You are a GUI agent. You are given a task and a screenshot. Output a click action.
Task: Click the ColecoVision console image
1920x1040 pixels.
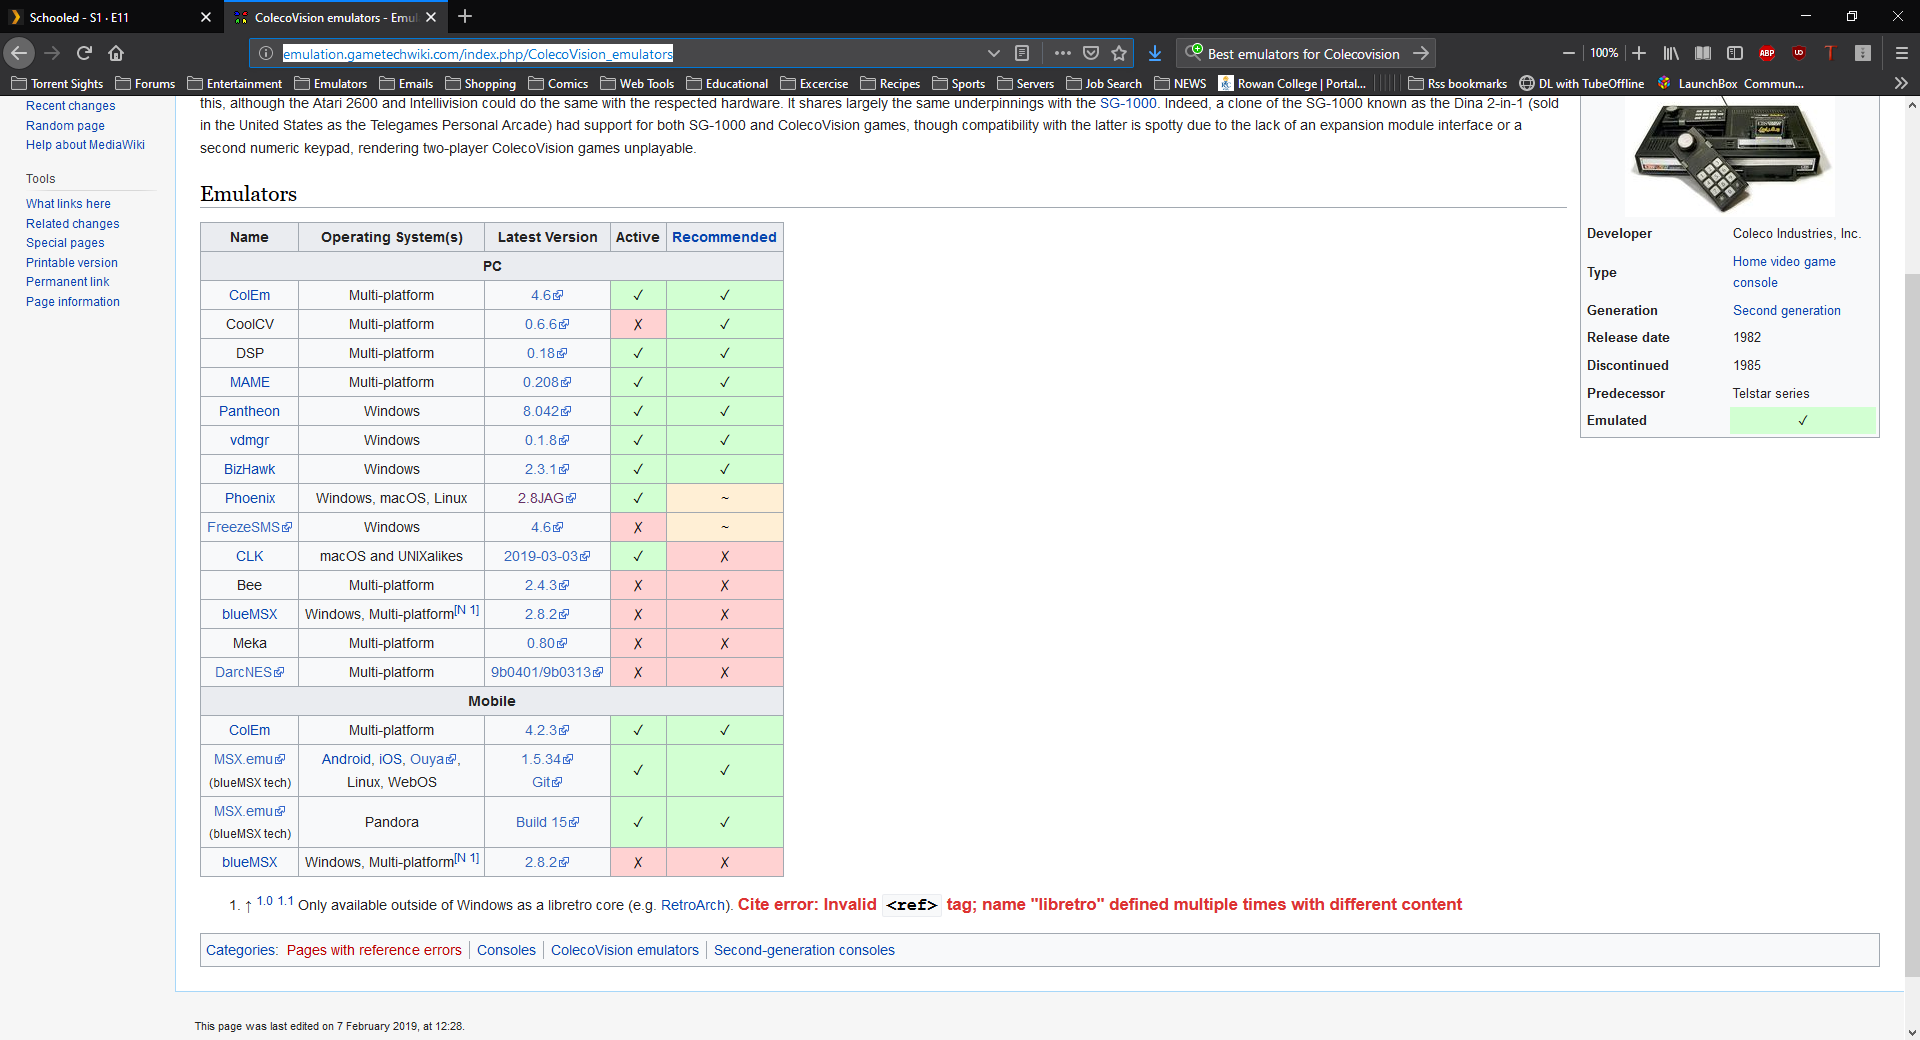pos(1730,157)
